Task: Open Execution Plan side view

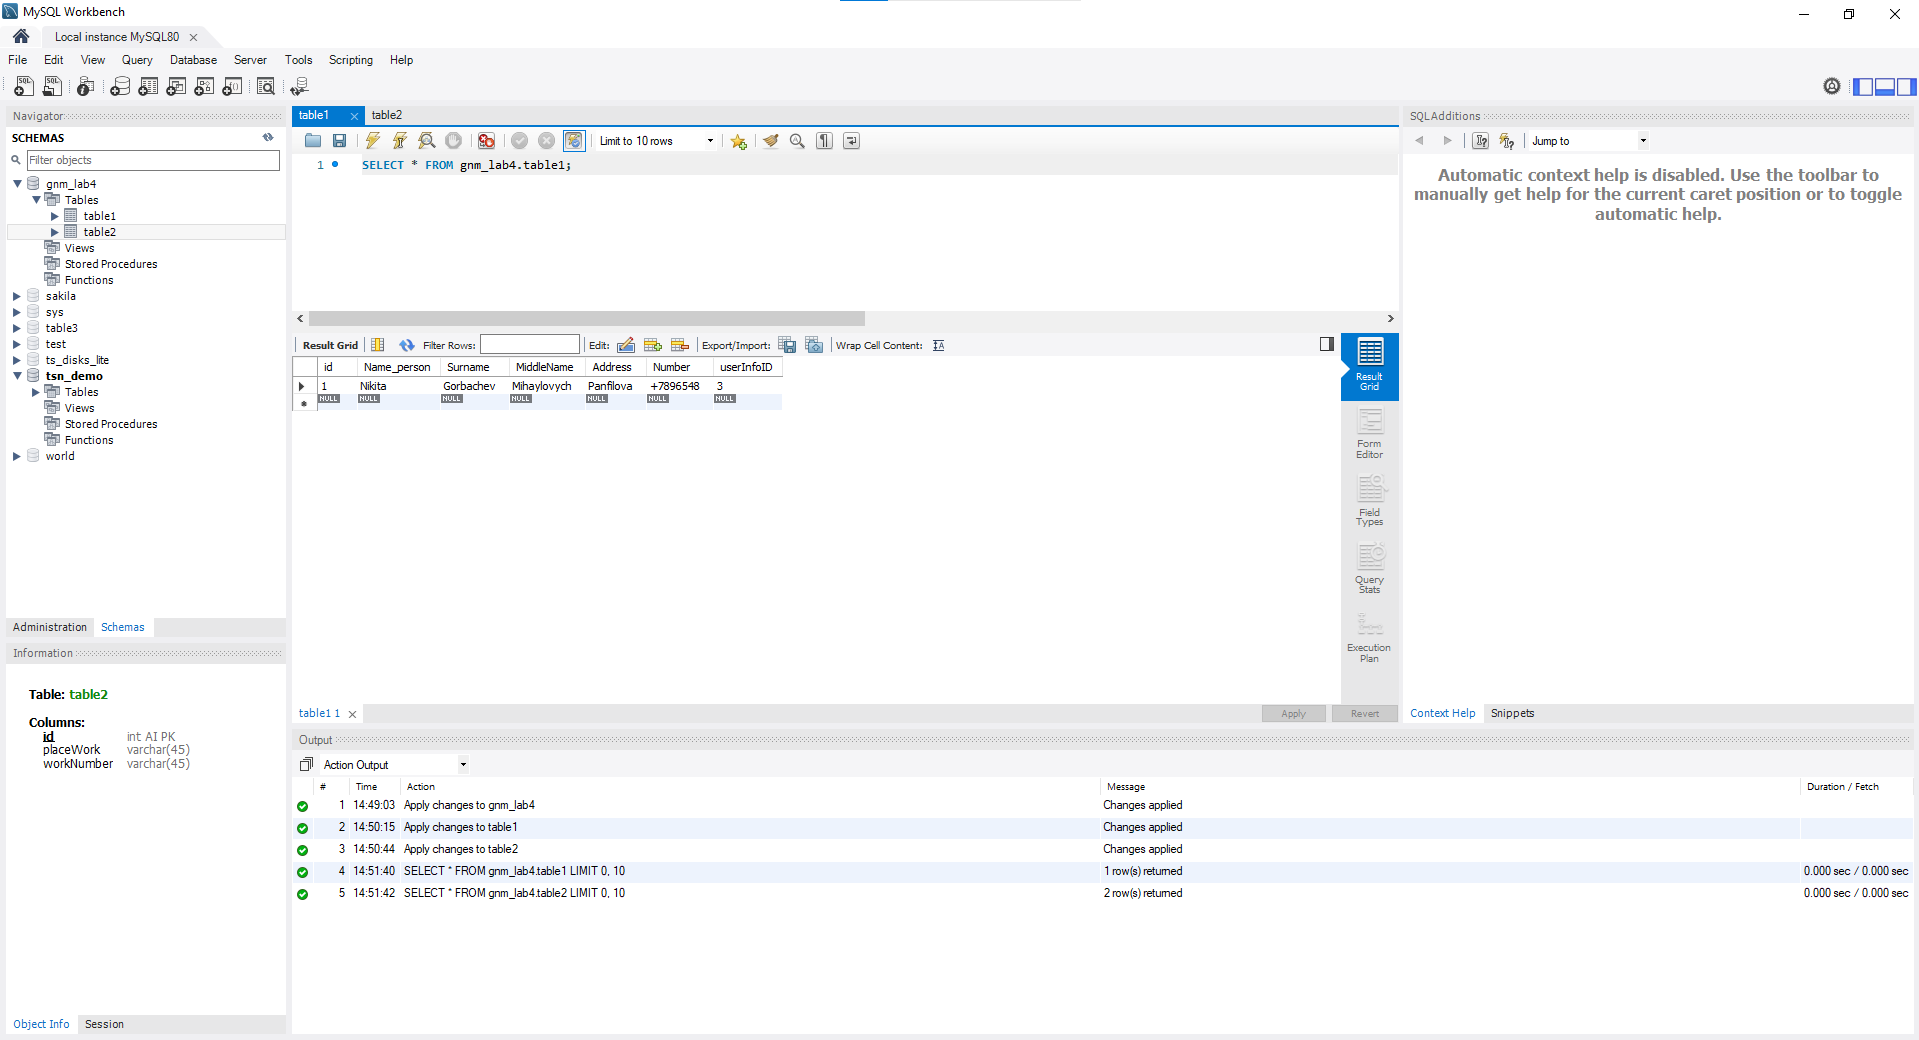Action: [1370, 637]
